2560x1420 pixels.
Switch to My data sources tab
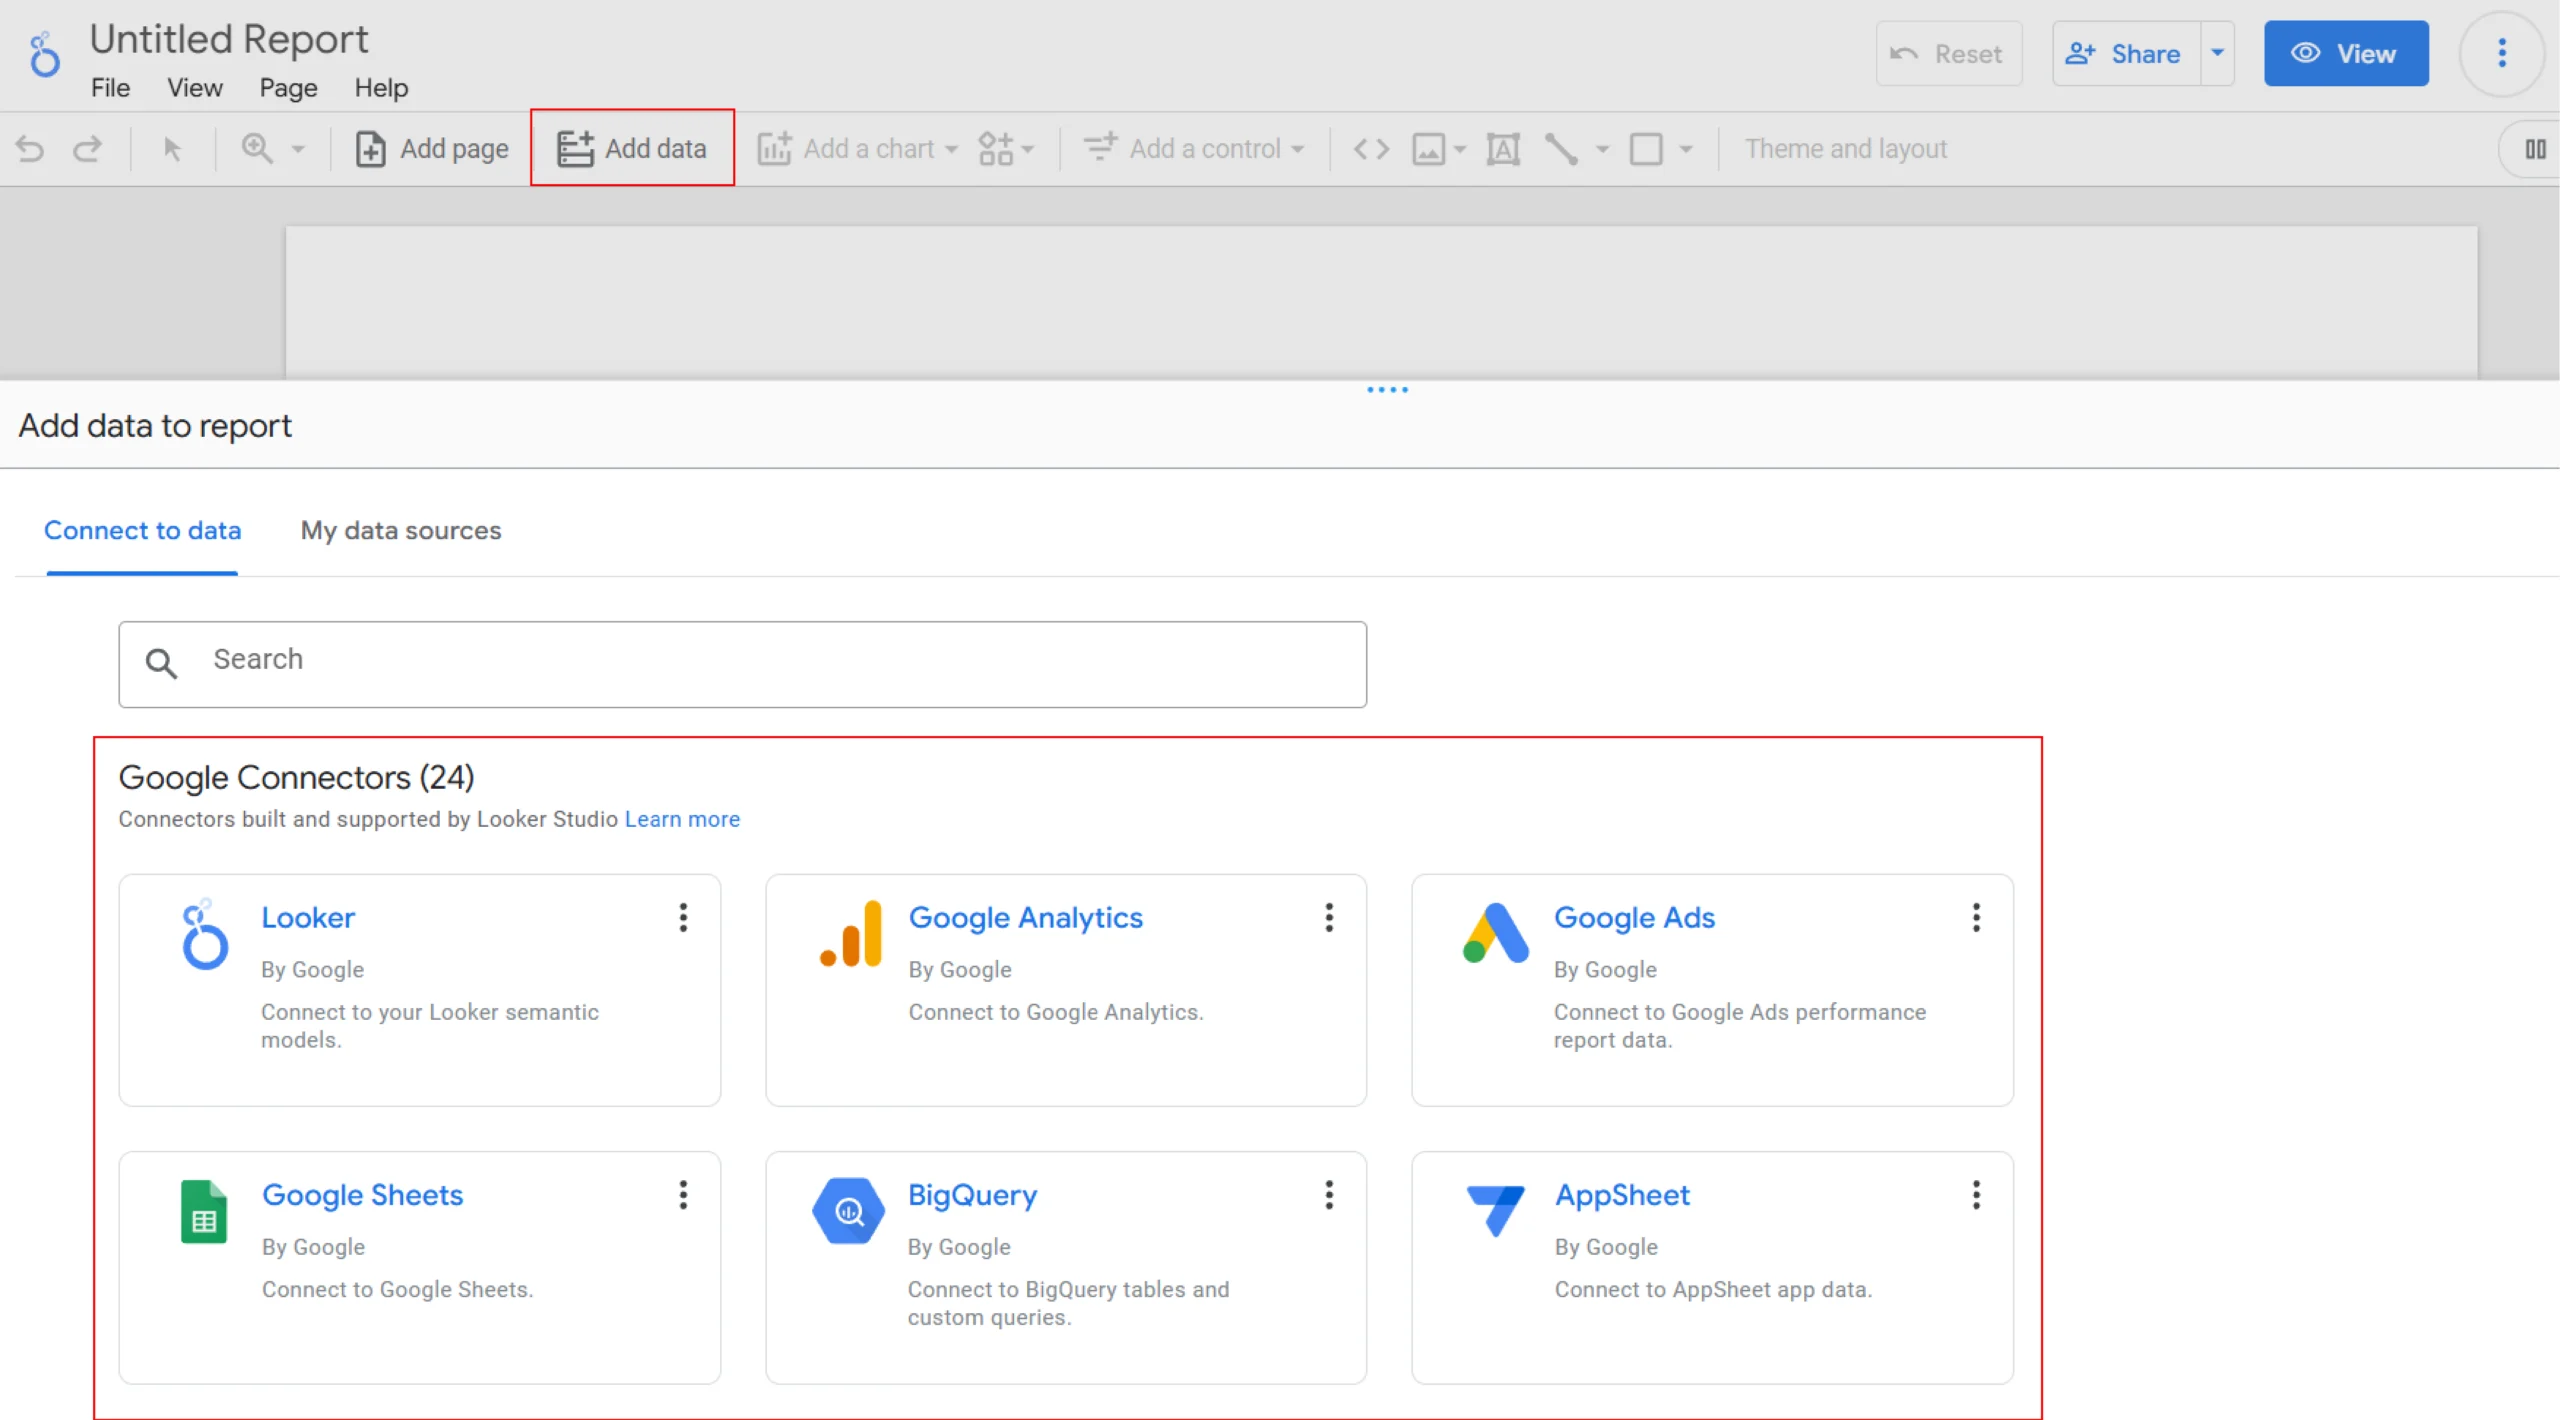click(x=401, y=531)
